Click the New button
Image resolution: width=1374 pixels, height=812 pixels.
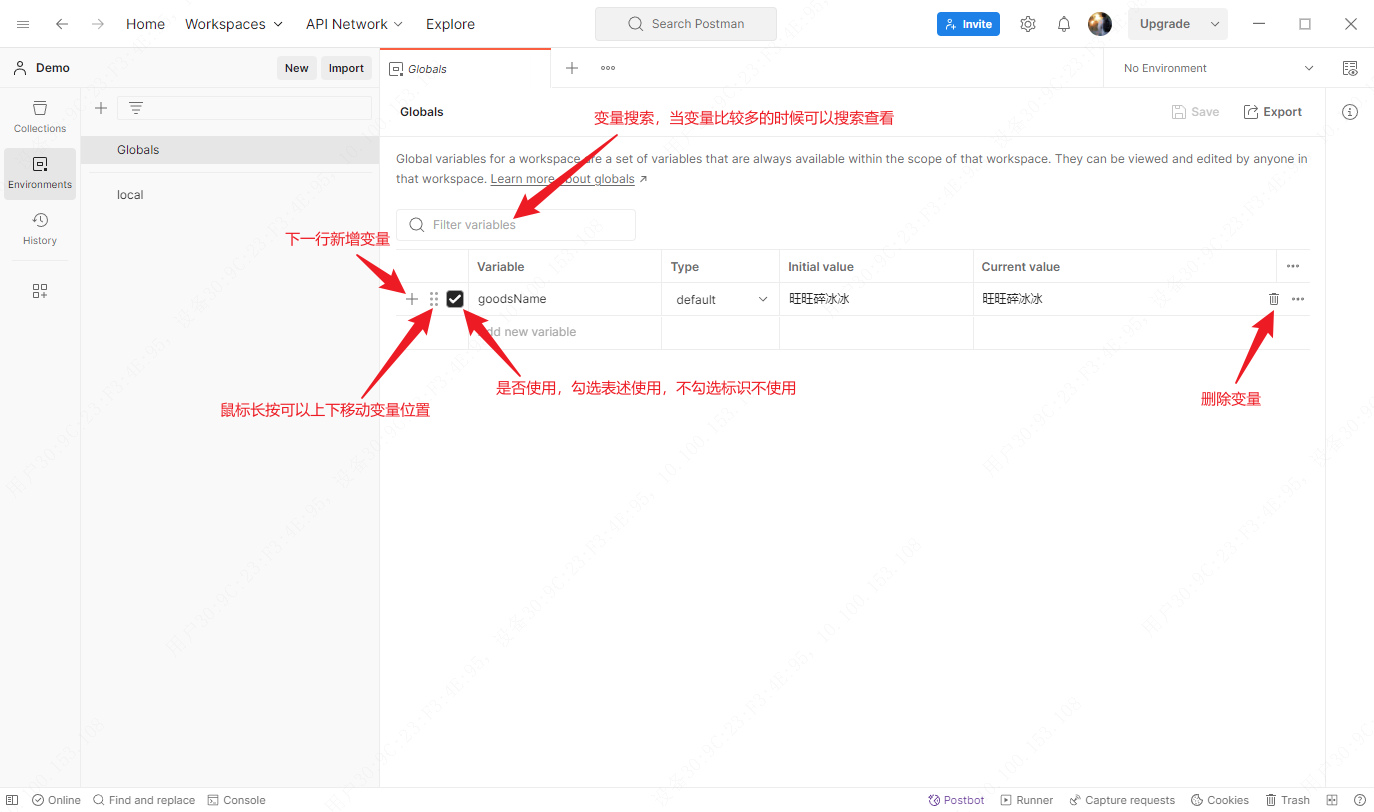tap(297, 68)
